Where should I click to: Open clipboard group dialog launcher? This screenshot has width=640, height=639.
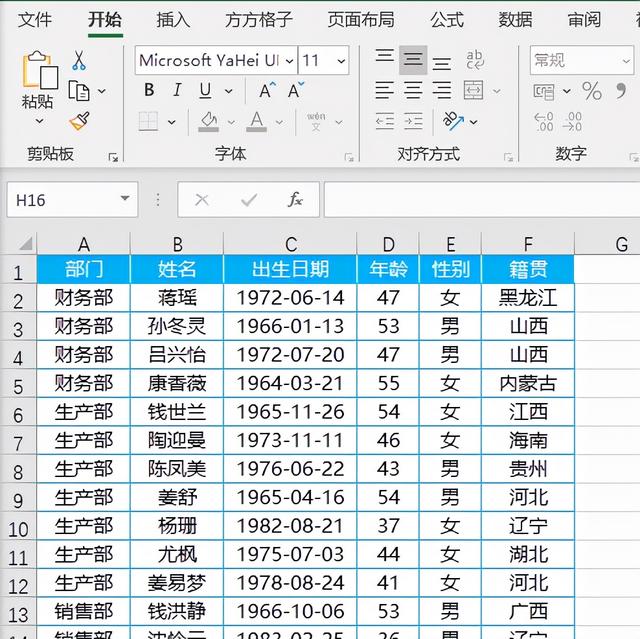point(113,157)
